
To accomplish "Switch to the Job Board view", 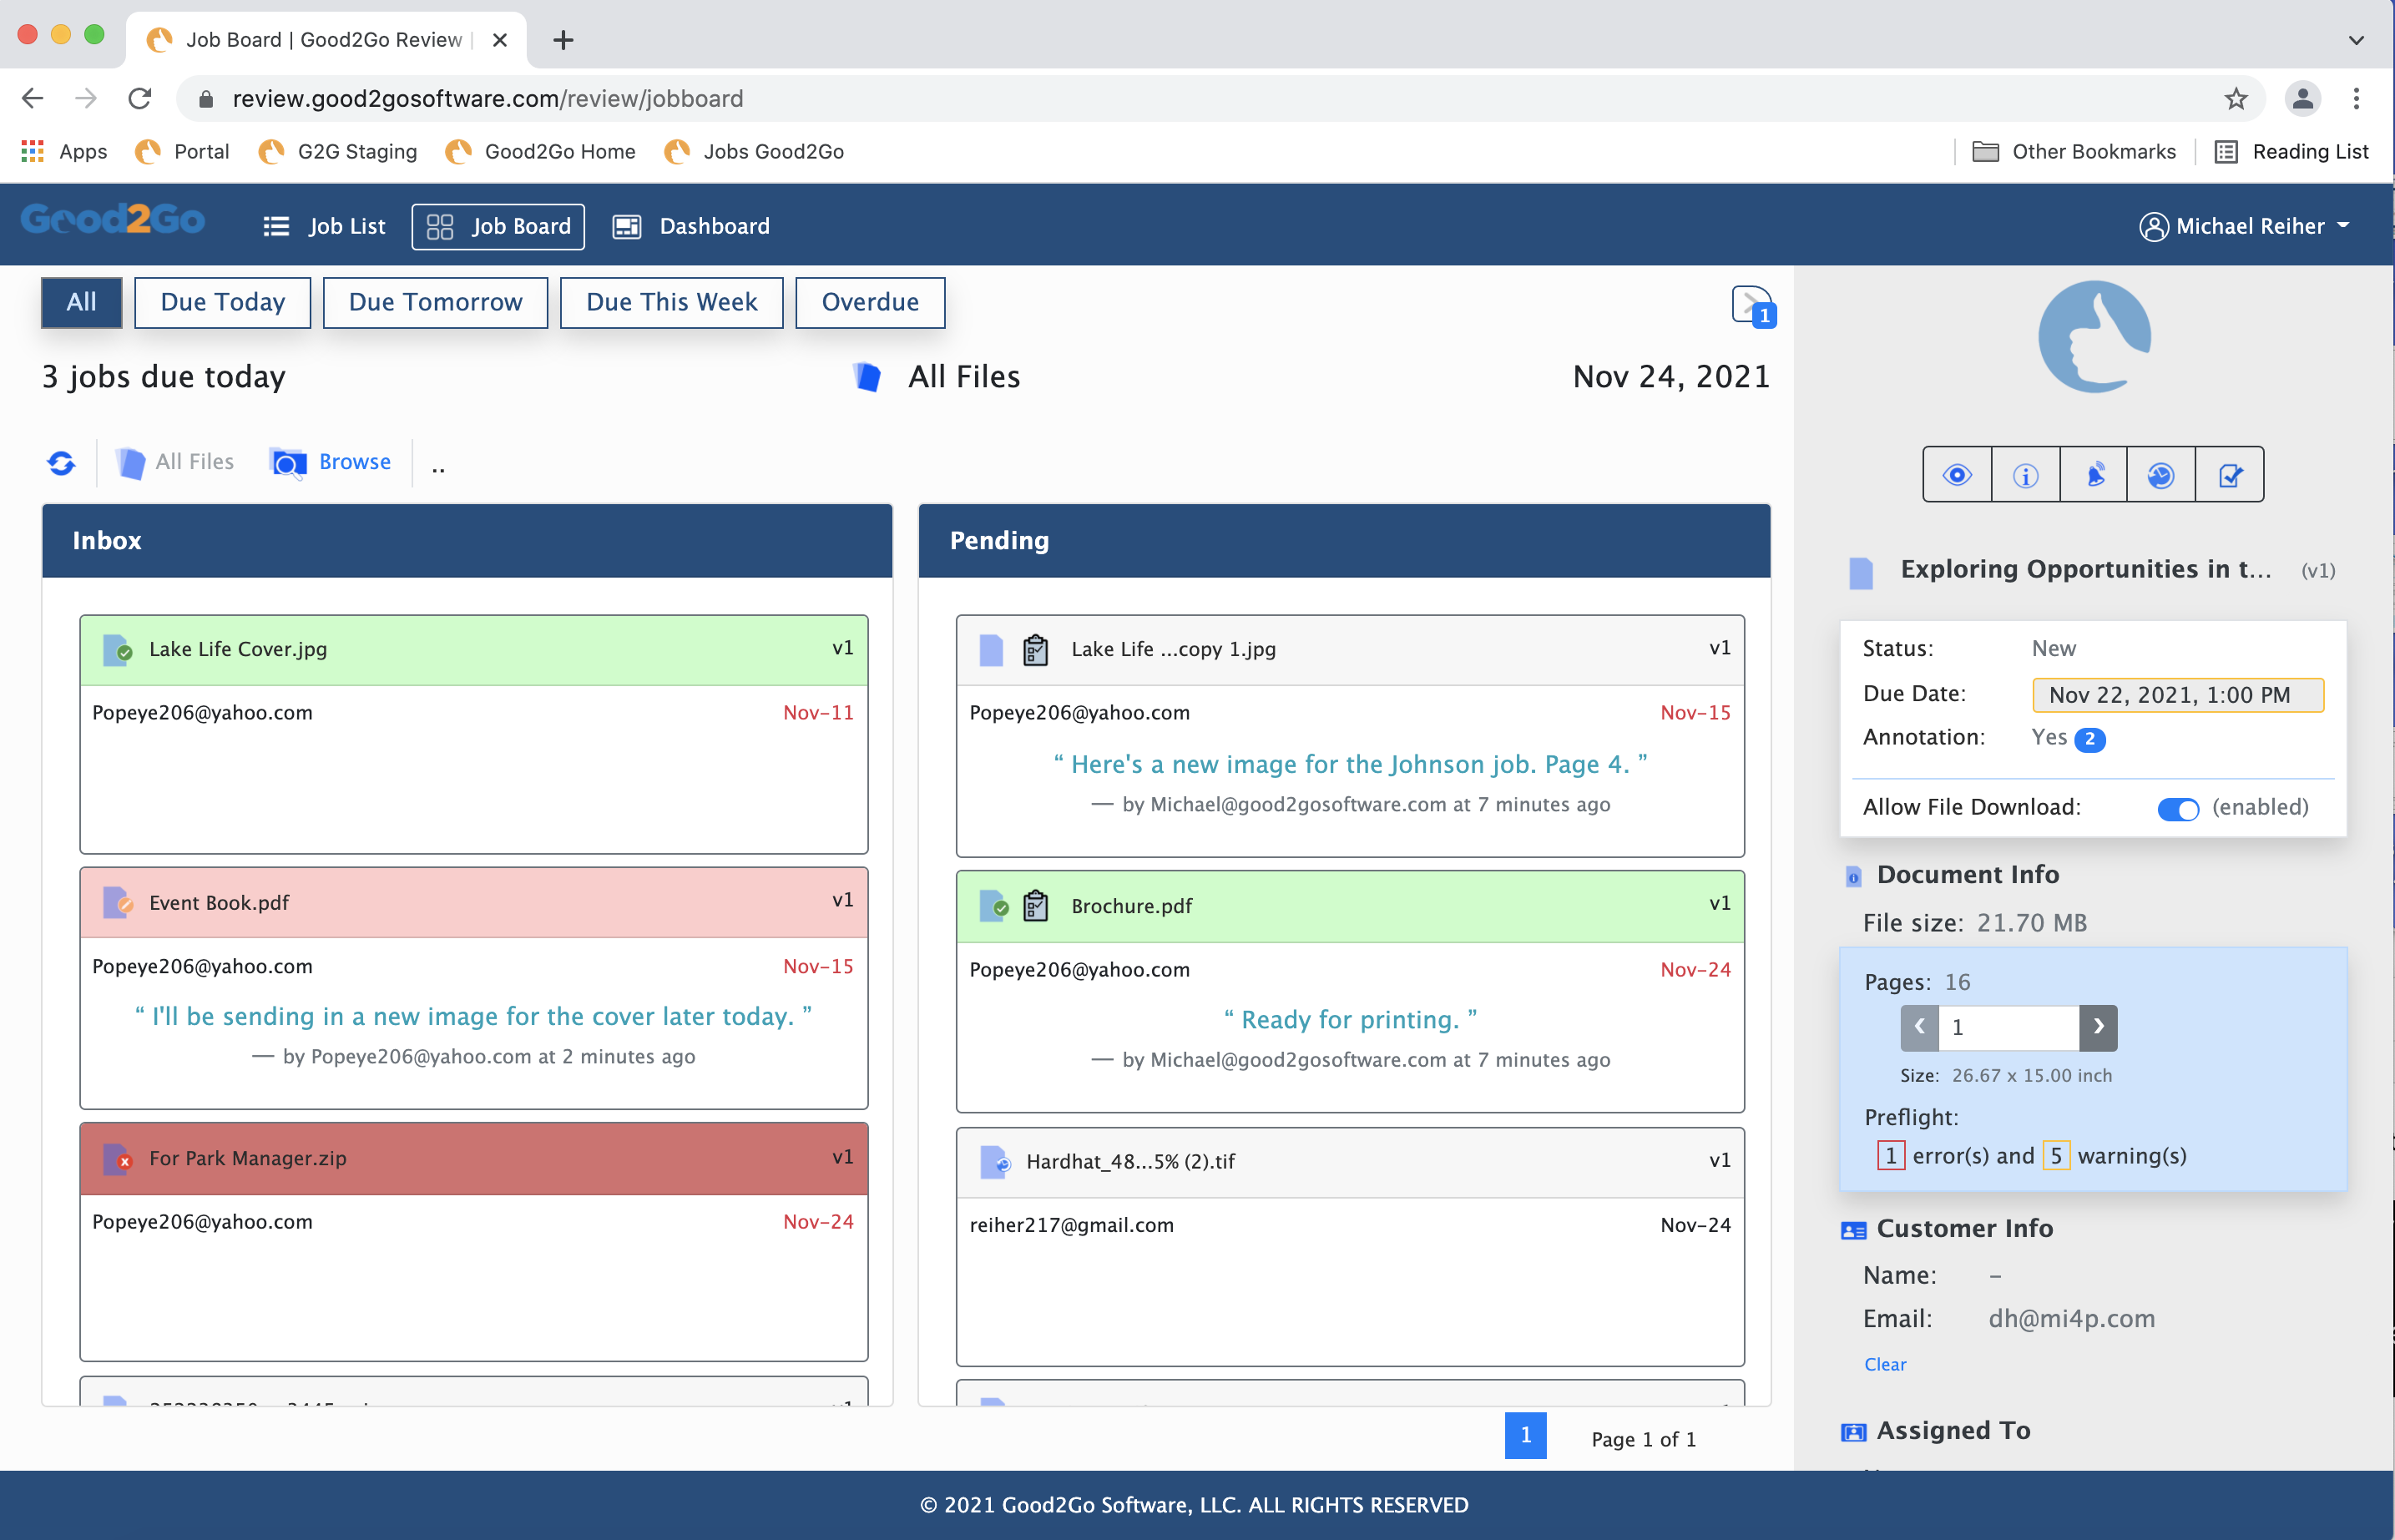I will (x=498, y=227).
